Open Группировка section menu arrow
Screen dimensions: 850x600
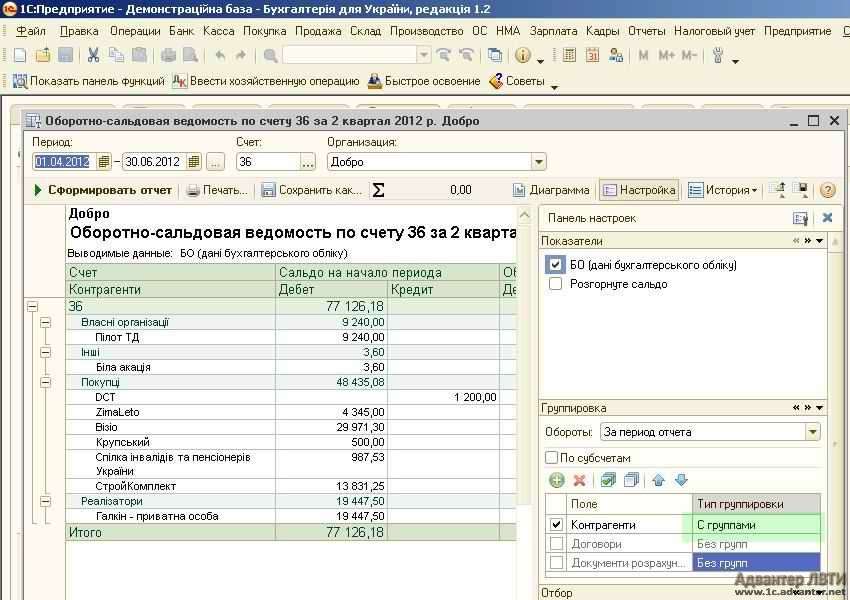[820, 408]
